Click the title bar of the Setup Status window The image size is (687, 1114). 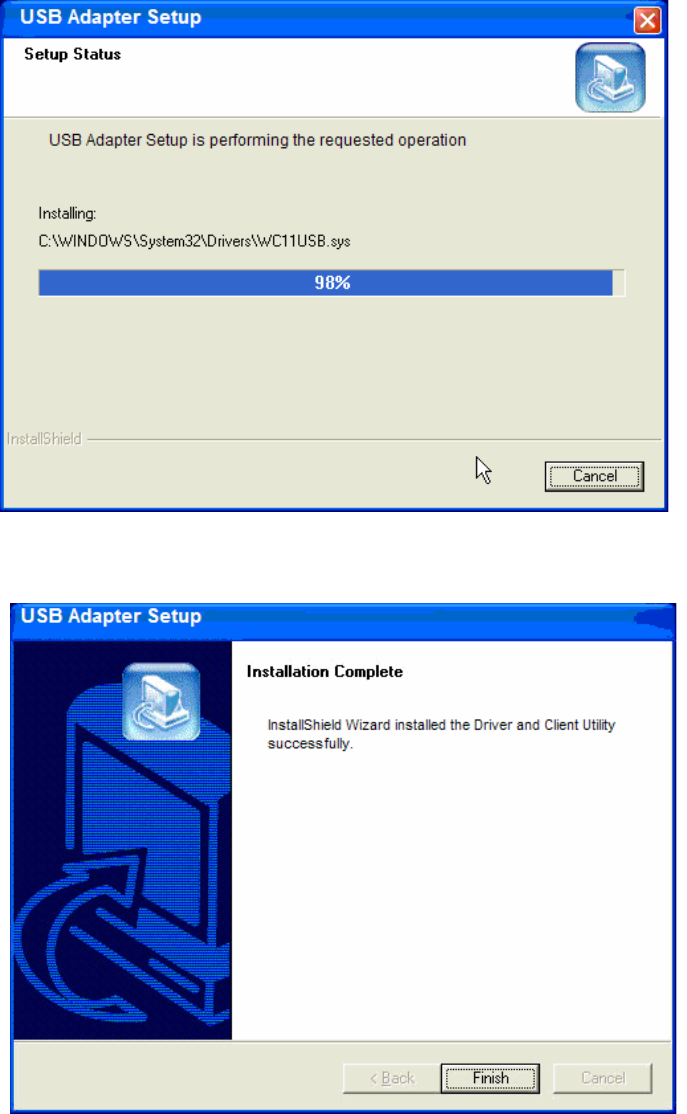click(320, 18)
